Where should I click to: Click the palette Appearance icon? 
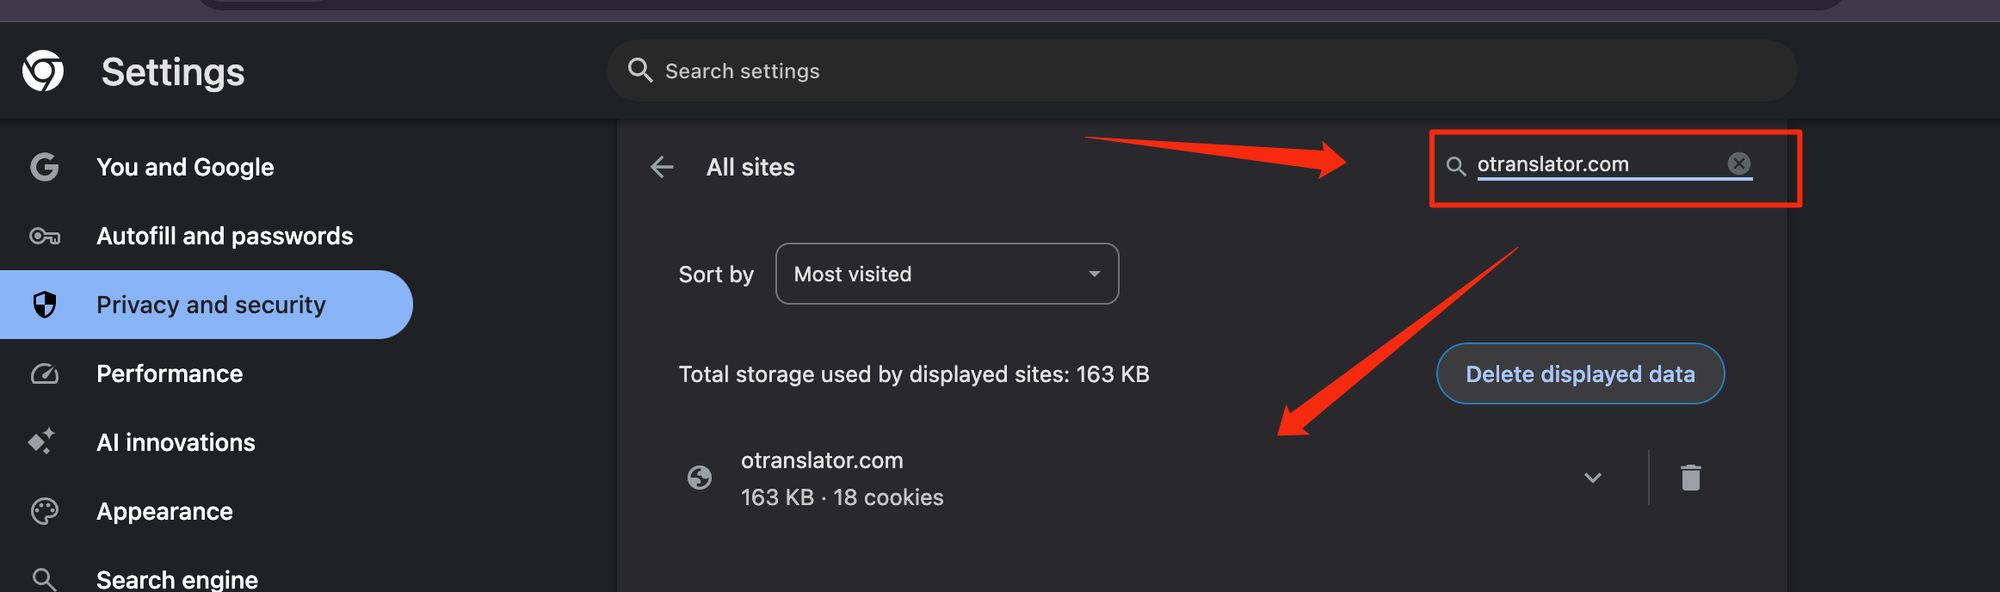coord(44,511)
